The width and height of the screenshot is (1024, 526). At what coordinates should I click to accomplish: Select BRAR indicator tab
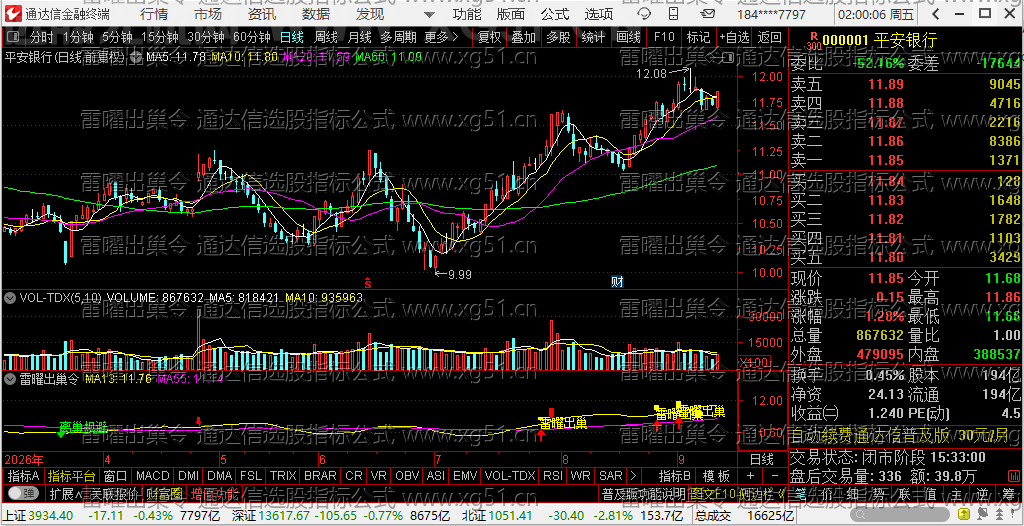(321, 476)
